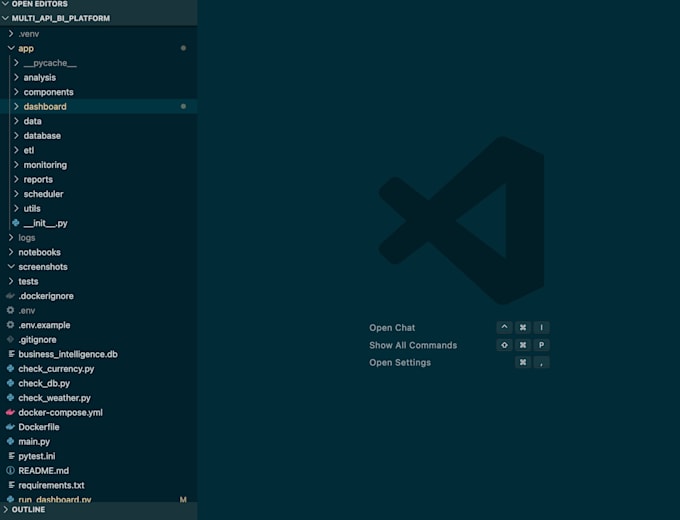Click the file icon of requirements.txt
Viewport: 680px width, 520px height.
[11, 485]
